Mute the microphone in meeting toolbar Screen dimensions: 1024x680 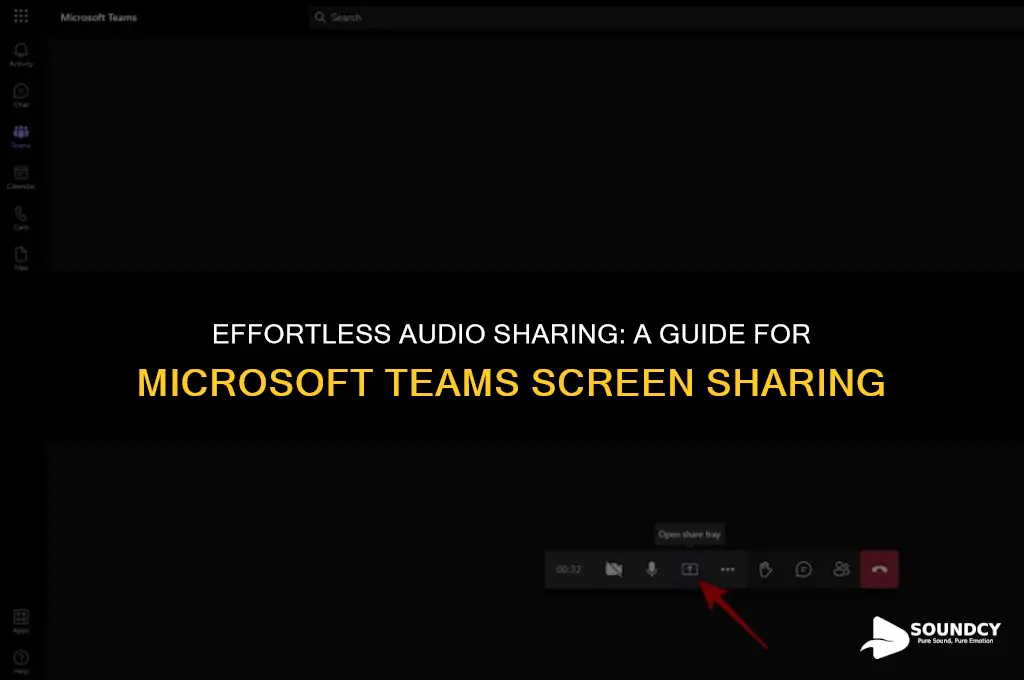tap(651, 569)
